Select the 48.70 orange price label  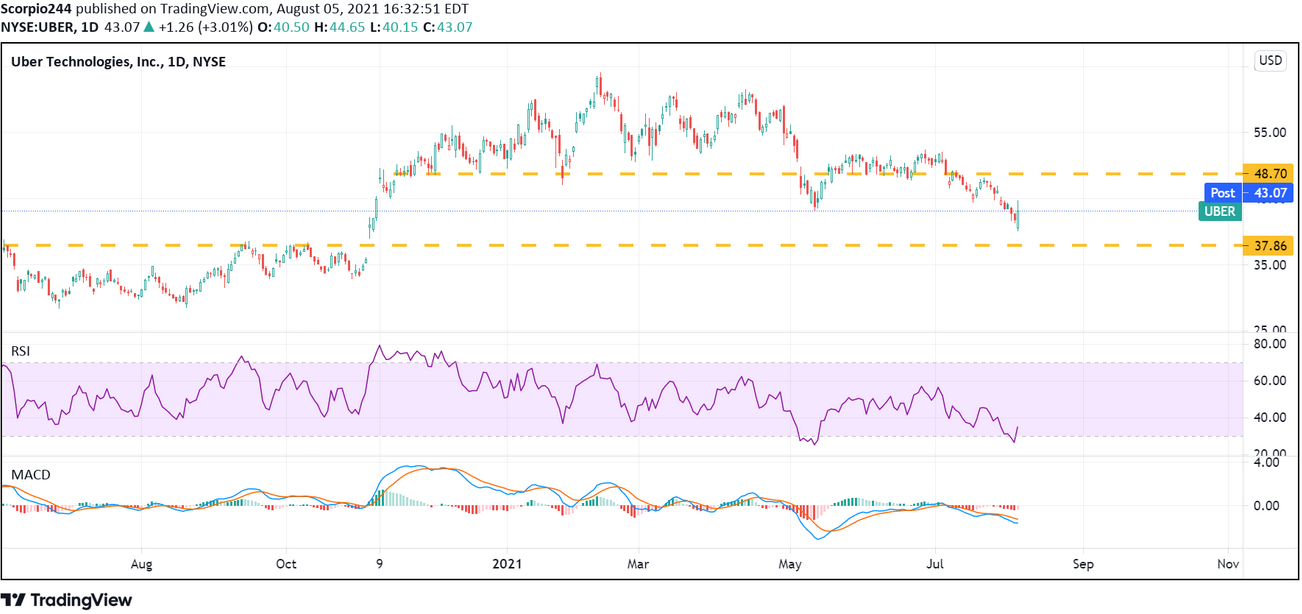[1267, 173]
